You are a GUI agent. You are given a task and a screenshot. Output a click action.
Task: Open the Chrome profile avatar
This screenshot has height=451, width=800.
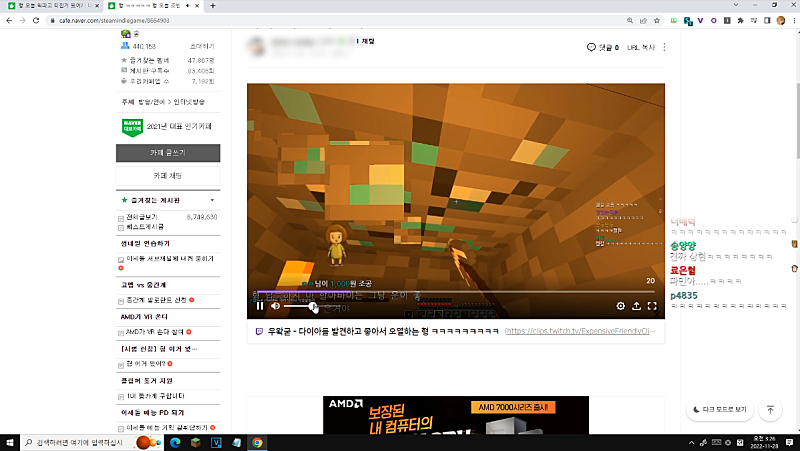tap(781, 20)
